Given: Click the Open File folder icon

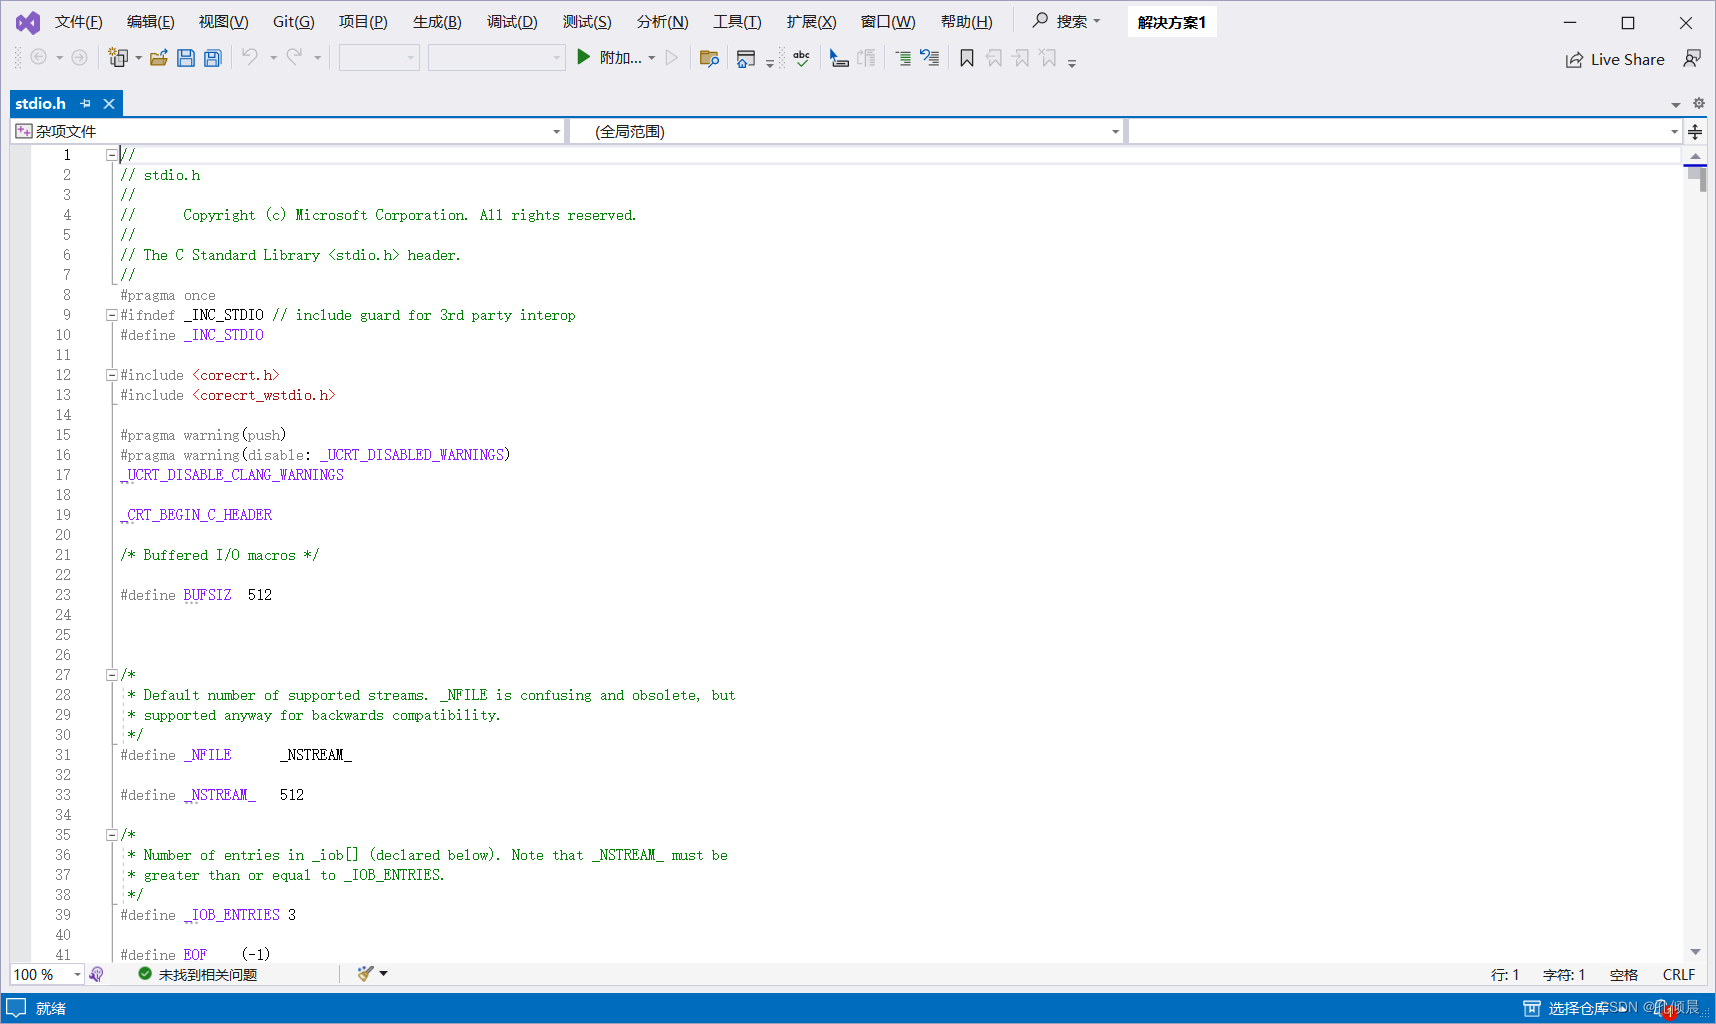Looking at the screenshot, I should click(158, 58).
